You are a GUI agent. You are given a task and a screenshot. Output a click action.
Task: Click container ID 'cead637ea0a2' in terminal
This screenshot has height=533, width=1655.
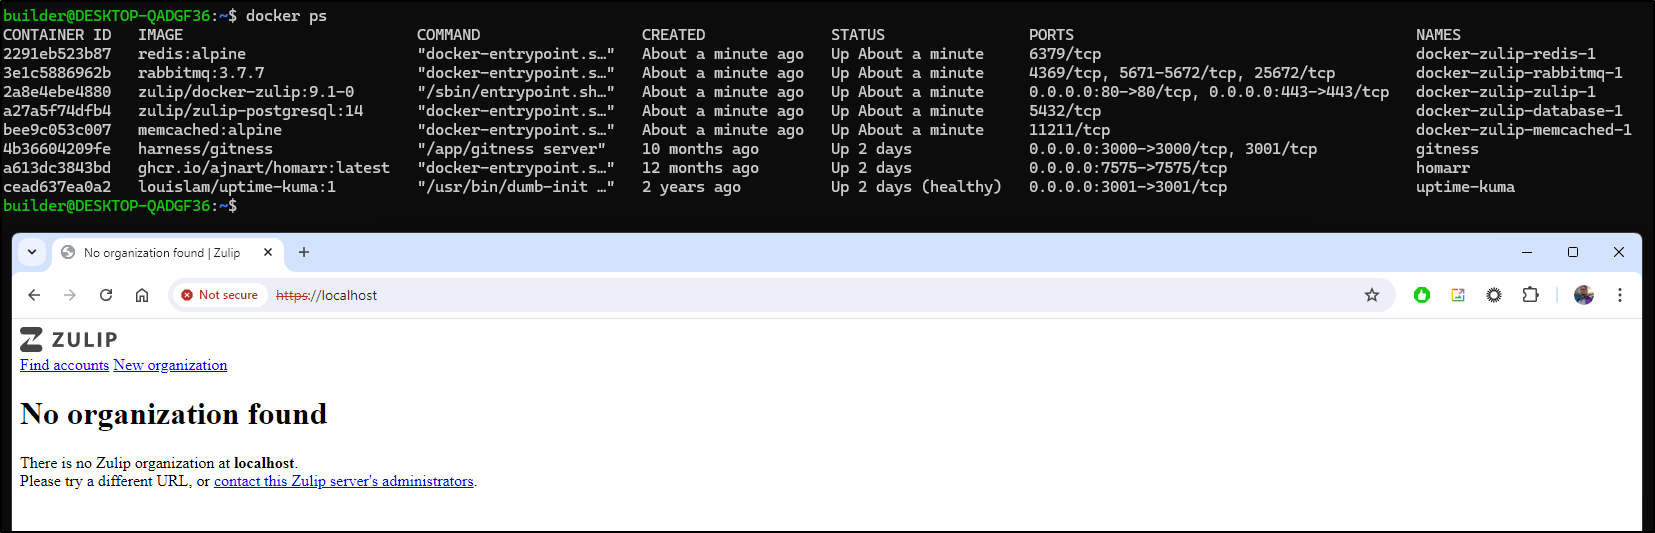point(57,187)
